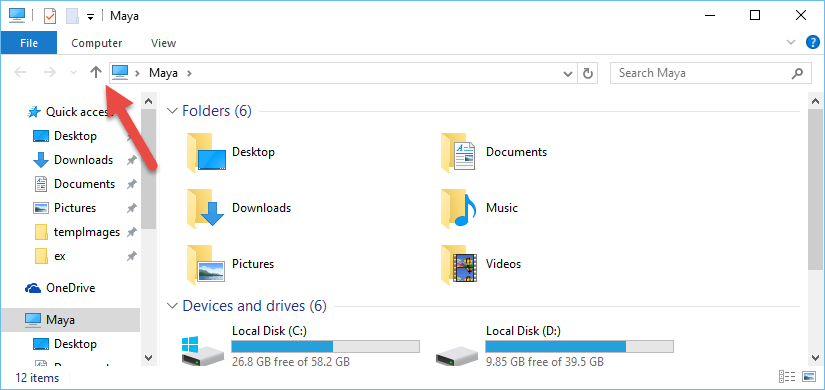Image resolution: width=825 pixels, height=390 pixels.
Task: Open the blue Help question-mark icon
Action: click(812, 43)
